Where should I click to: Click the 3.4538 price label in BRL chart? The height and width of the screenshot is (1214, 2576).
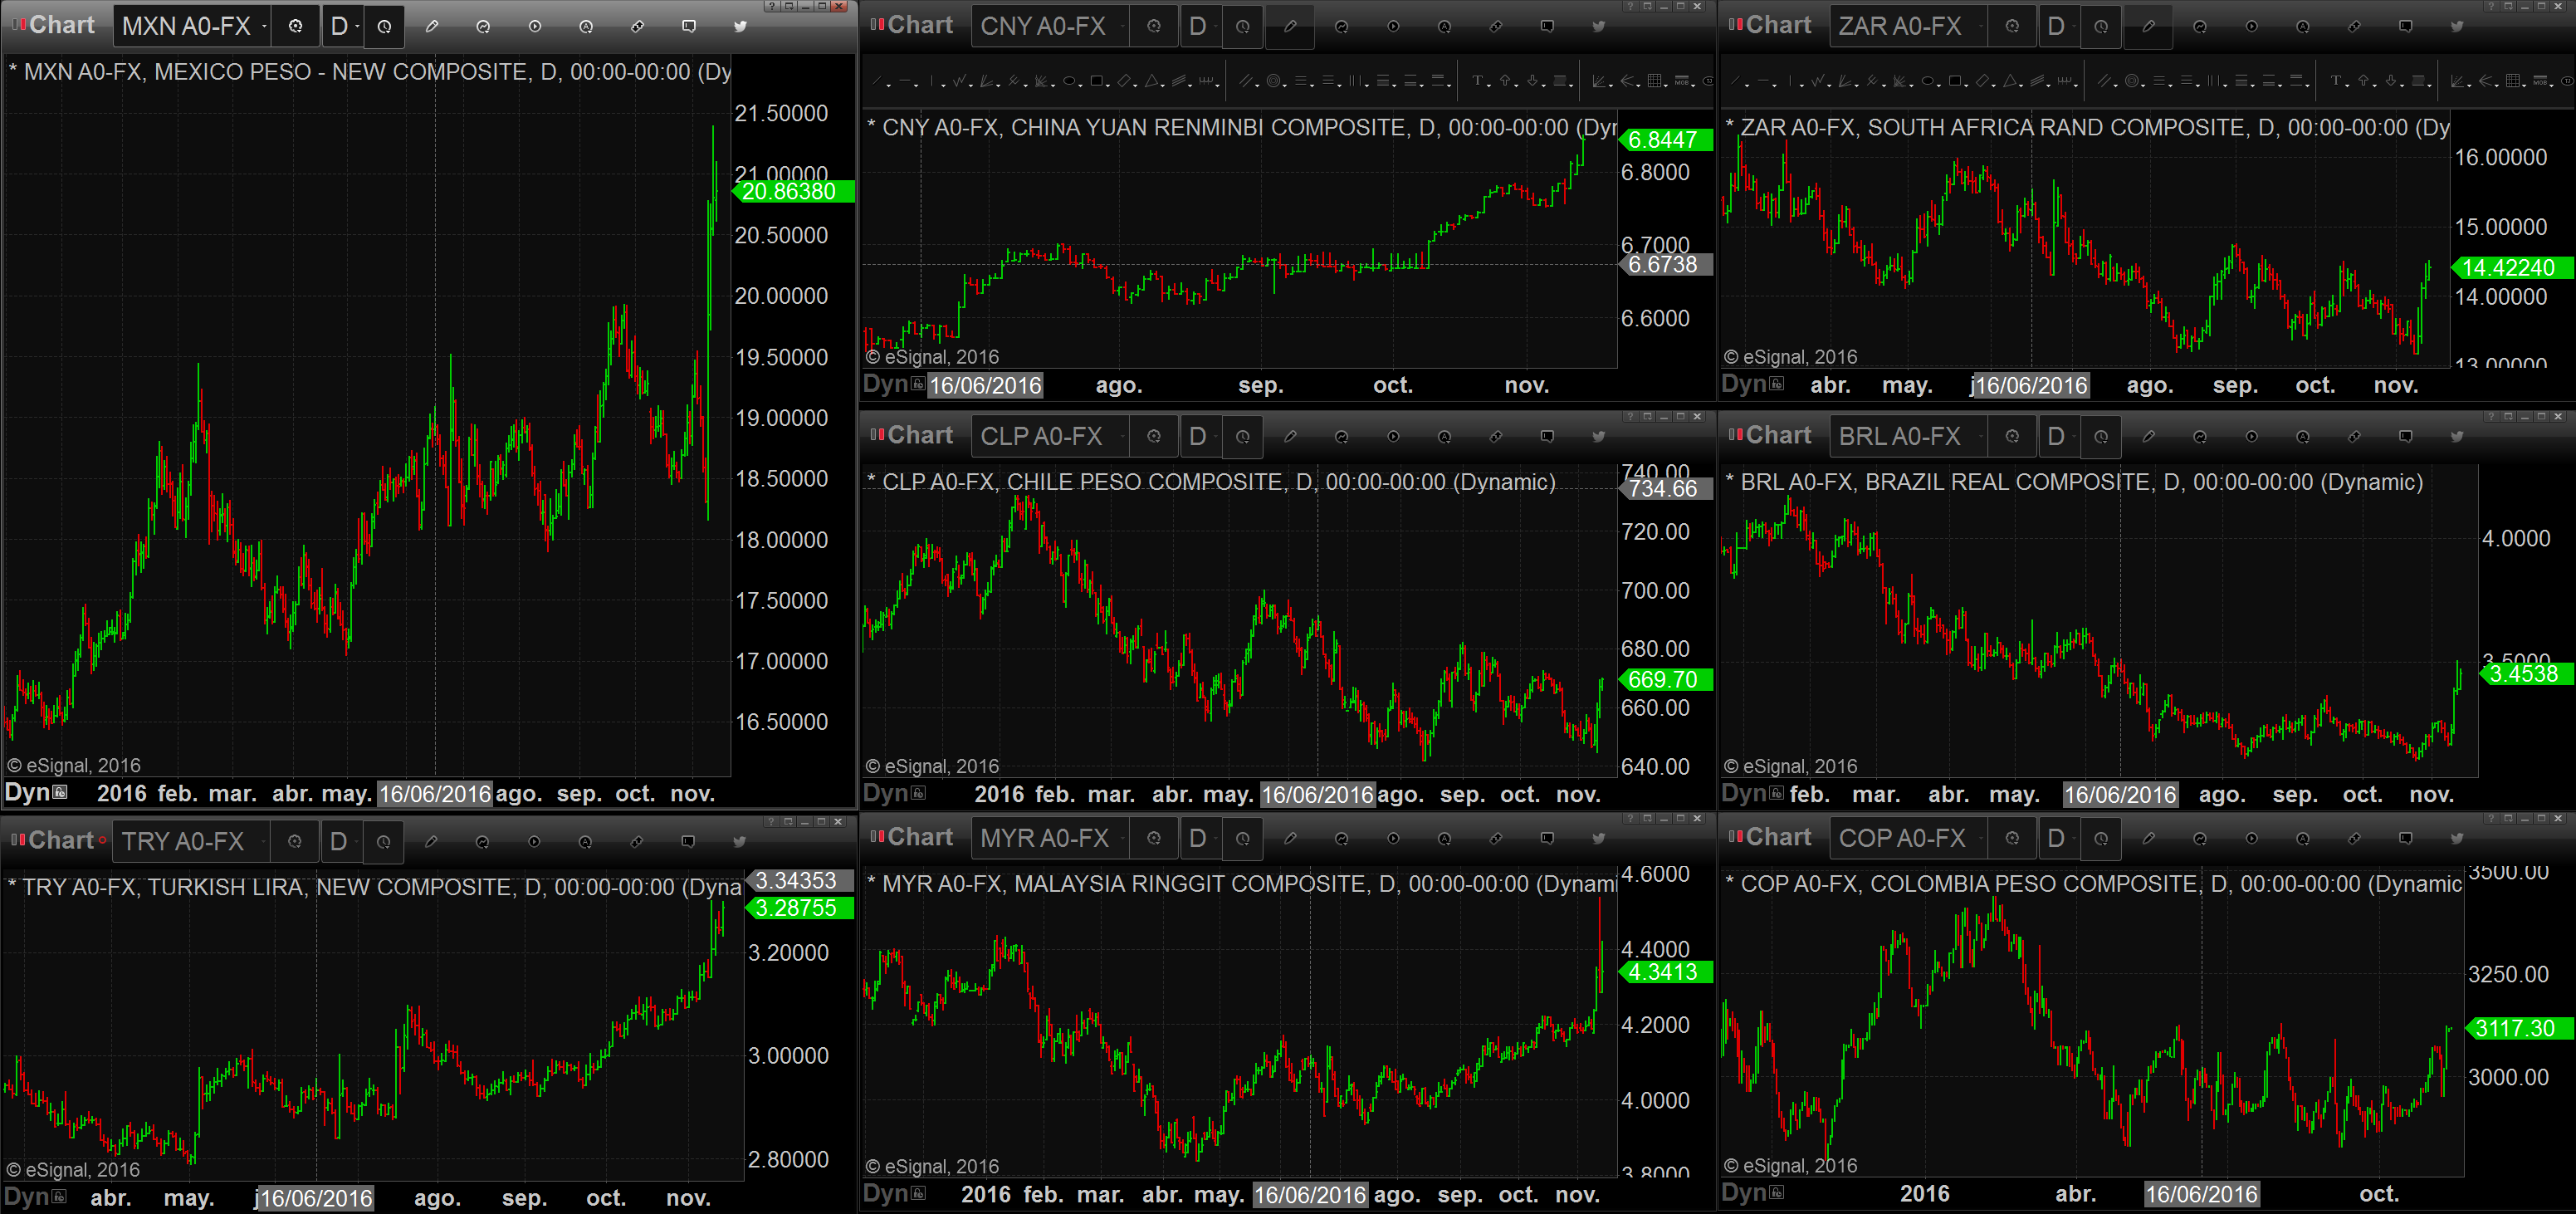[x=2527, y=674]
